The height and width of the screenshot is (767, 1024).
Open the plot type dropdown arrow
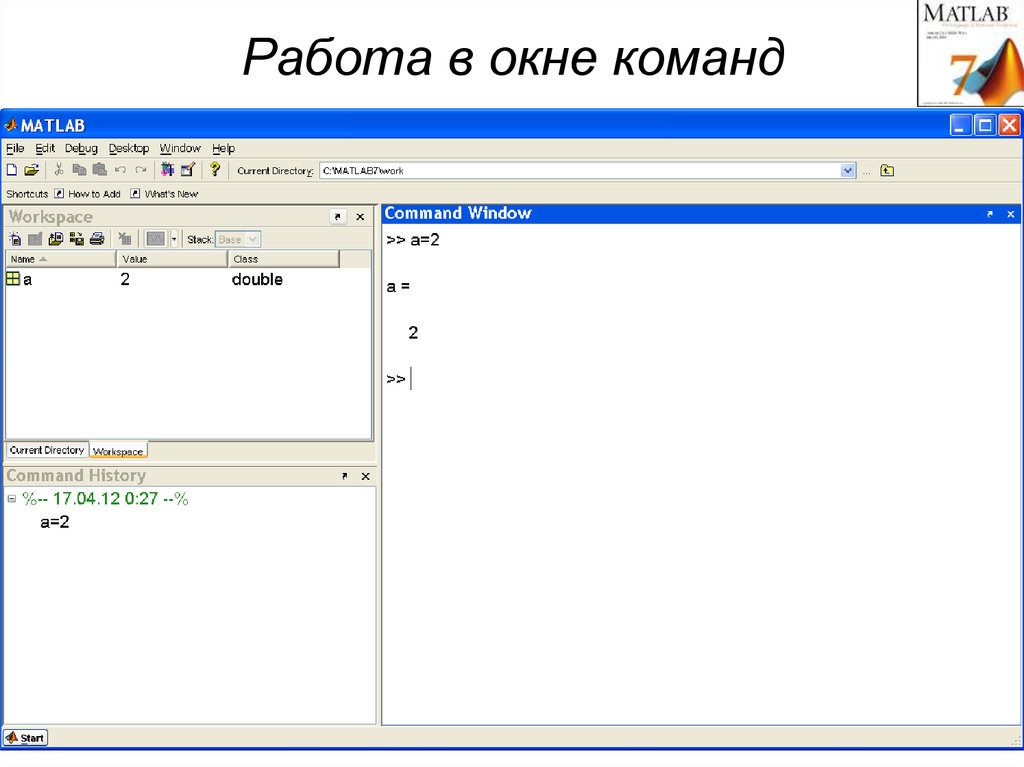click(x=174, y=239)
